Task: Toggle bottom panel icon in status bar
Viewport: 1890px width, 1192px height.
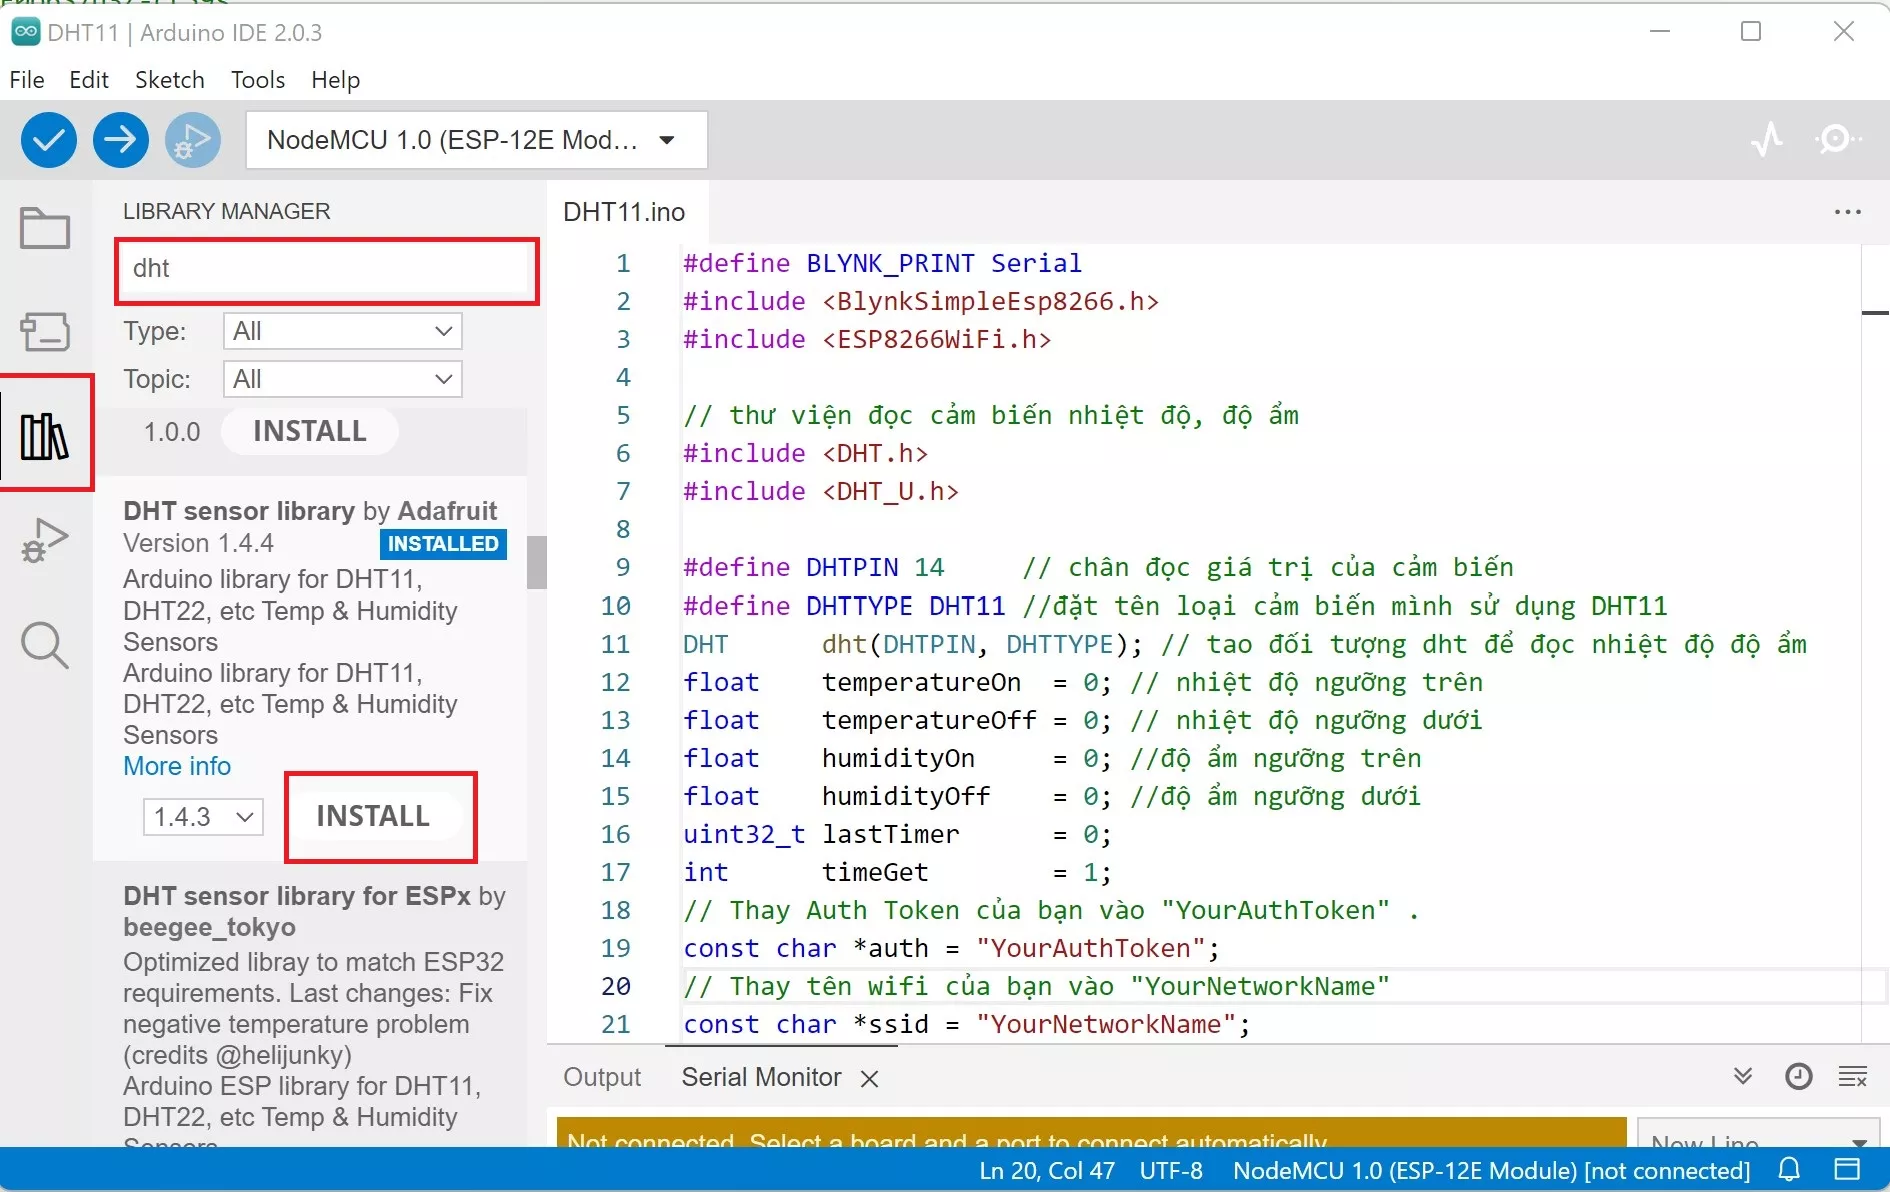Action: click(1847, 1169)
